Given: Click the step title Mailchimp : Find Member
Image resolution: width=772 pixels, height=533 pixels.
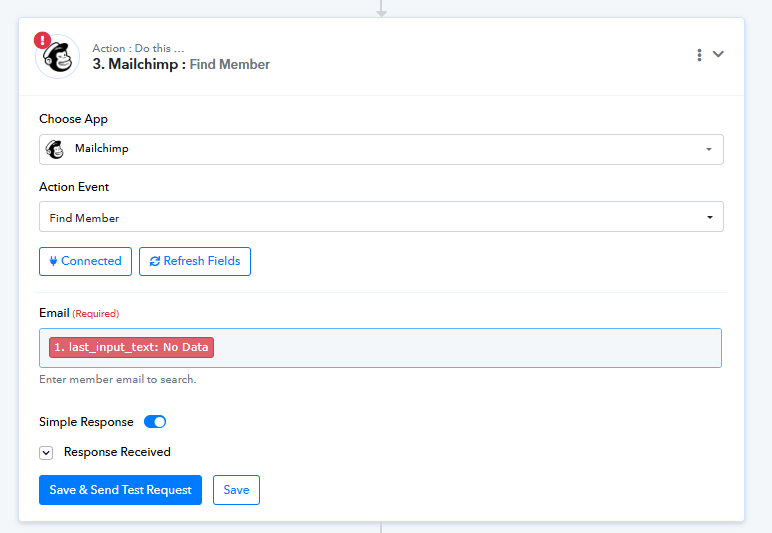Looking at the screenshot, I should [x=181, y=64].
